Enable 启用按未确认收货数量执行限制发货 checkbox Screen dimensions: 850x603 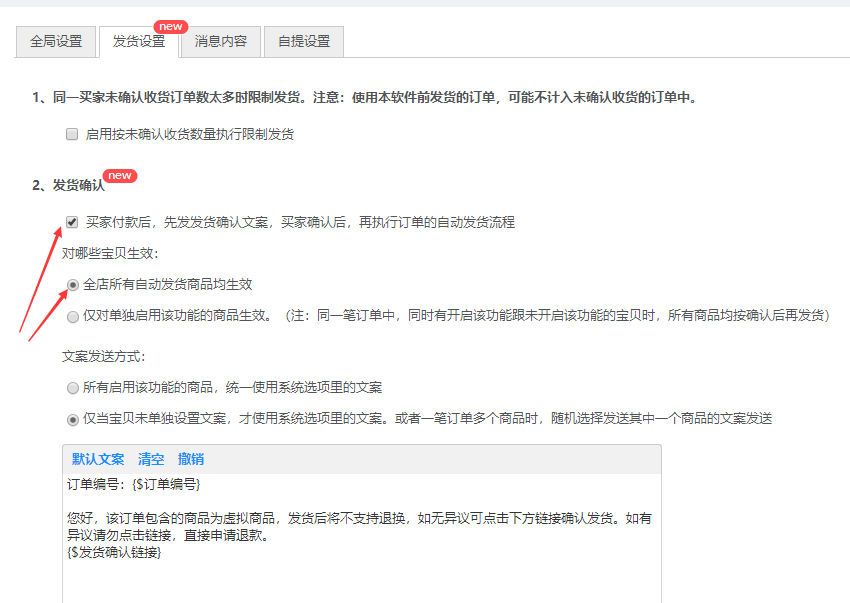tap(72, 134)
